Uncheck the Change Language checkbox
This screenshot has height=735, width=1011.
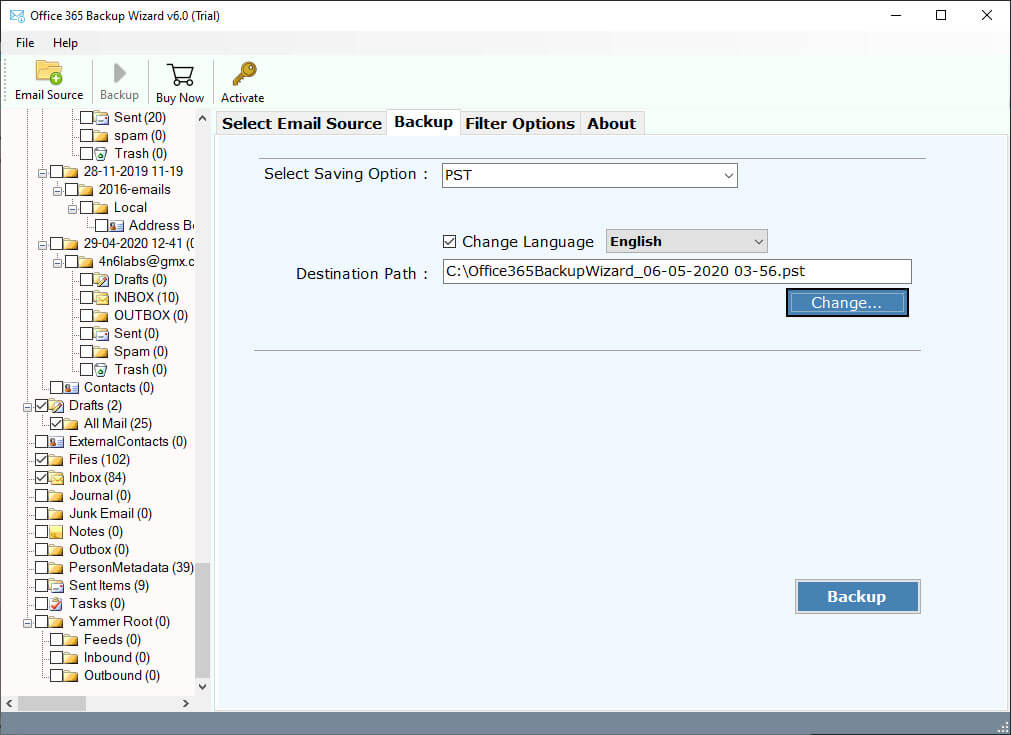coord(449,242)
